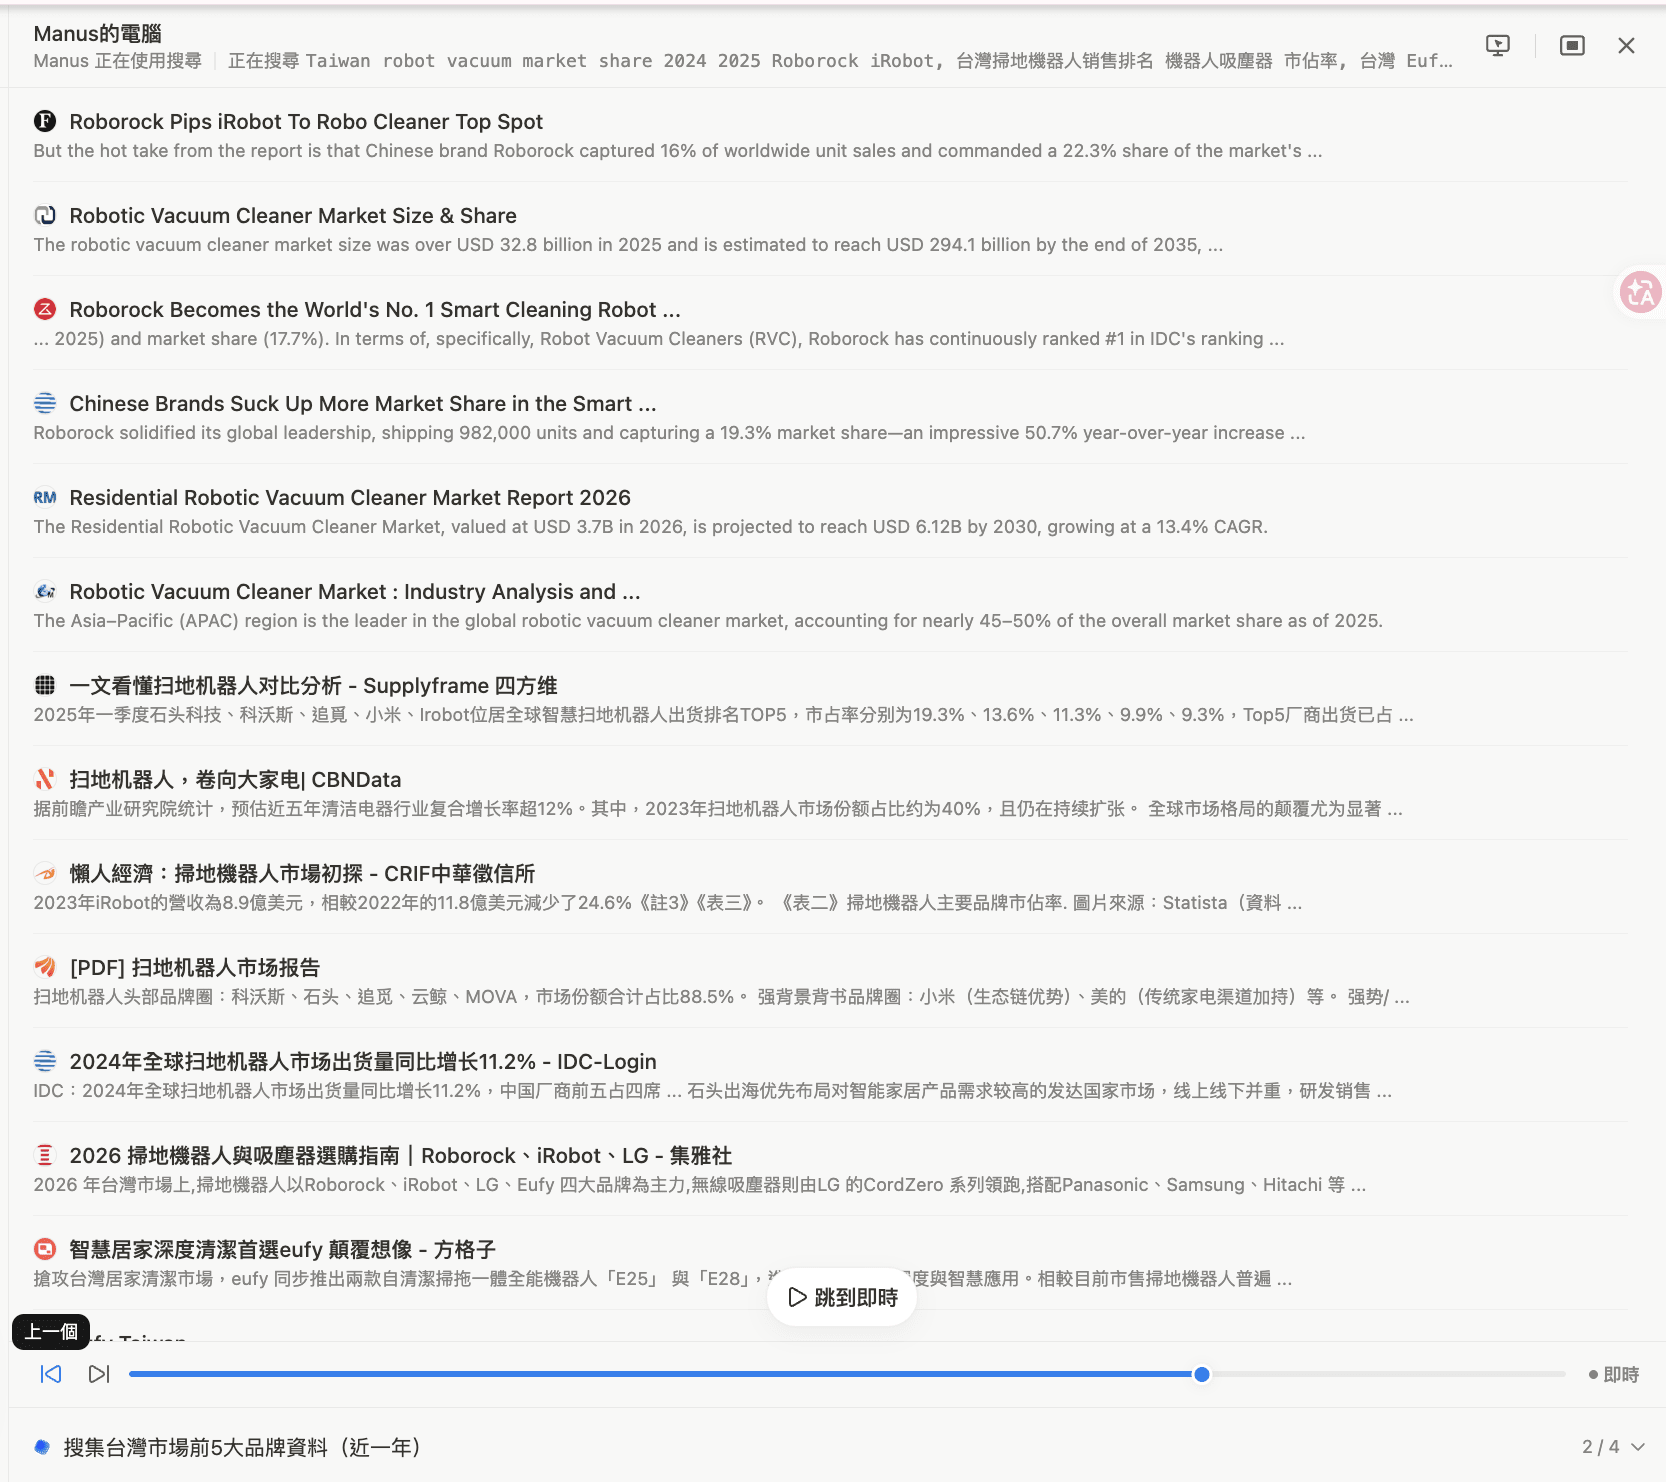Click CBNData favicon beside 扫地机器人，卷向大家电

click(x=45, y=779)
